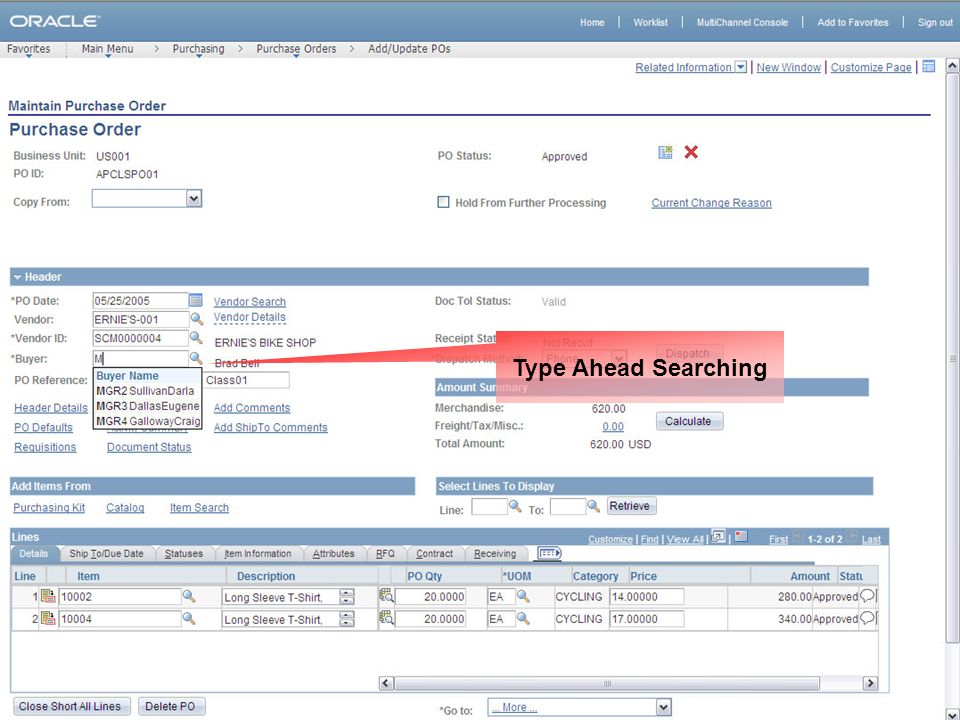Image resolution: width=960 pixels, height=720 pixels.
Task: Click the page vertical scrollbar up arrow
Action: click(952, 66)
